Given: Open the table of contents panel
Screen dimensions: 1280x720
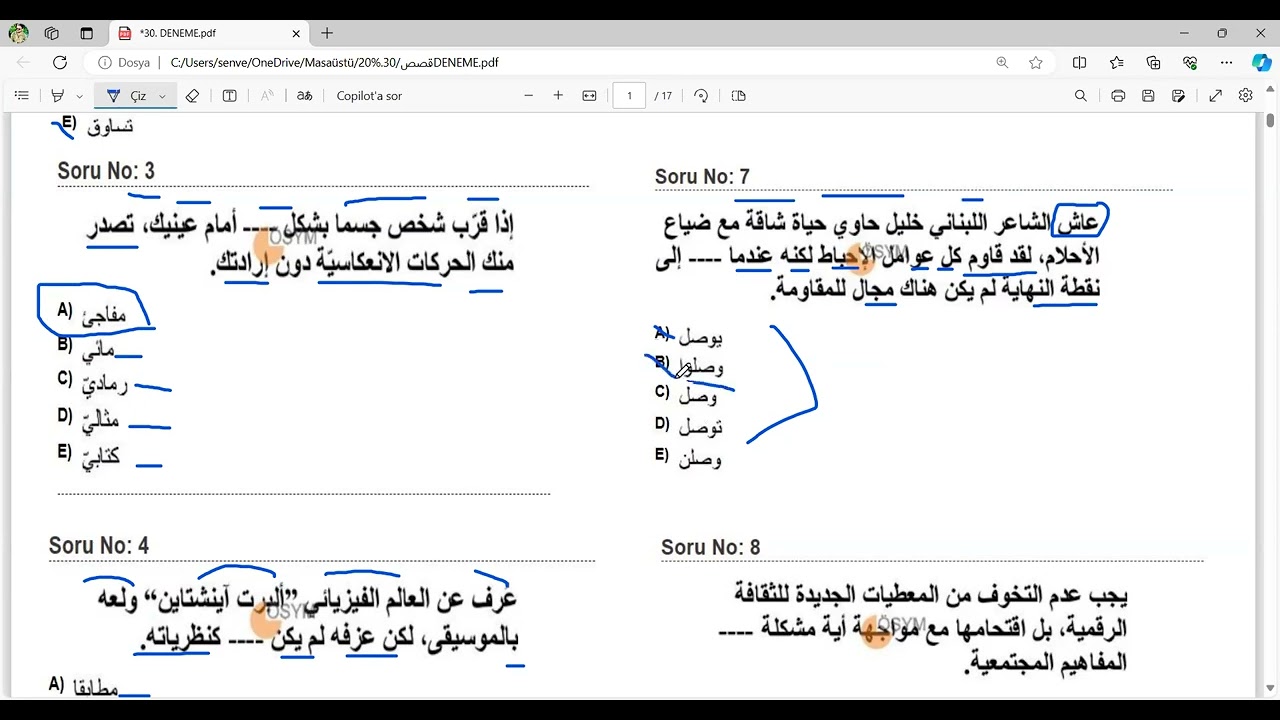Looking at the screenshot, I should pos(22,96).
